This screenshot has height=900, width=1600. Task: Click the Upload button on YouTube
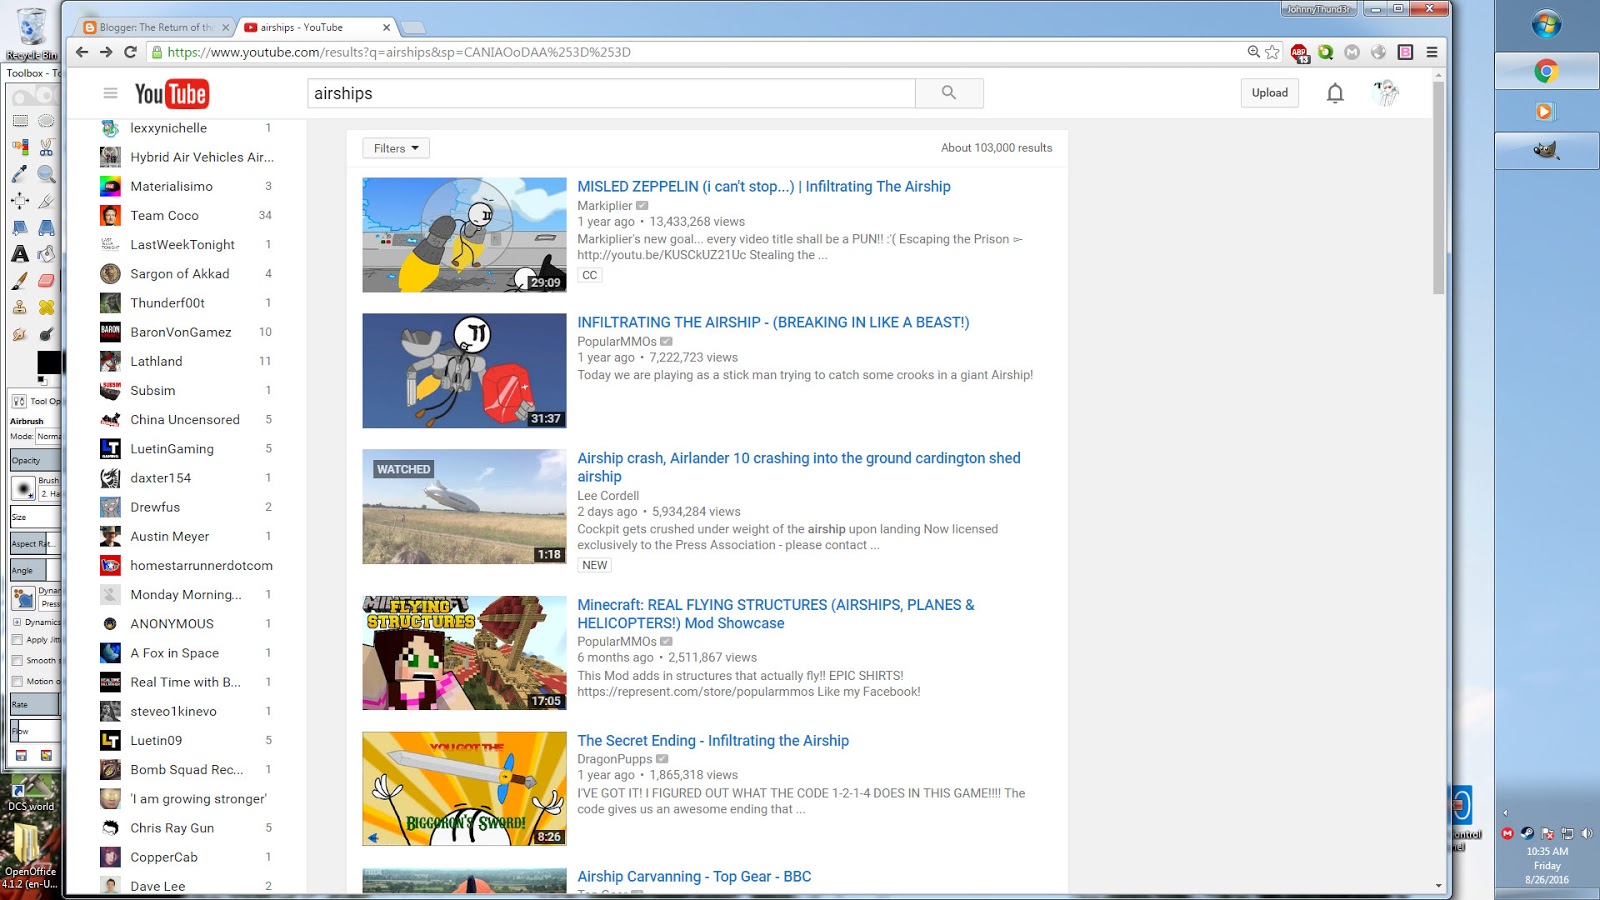pyautogui.click(x=1270, y=93)
